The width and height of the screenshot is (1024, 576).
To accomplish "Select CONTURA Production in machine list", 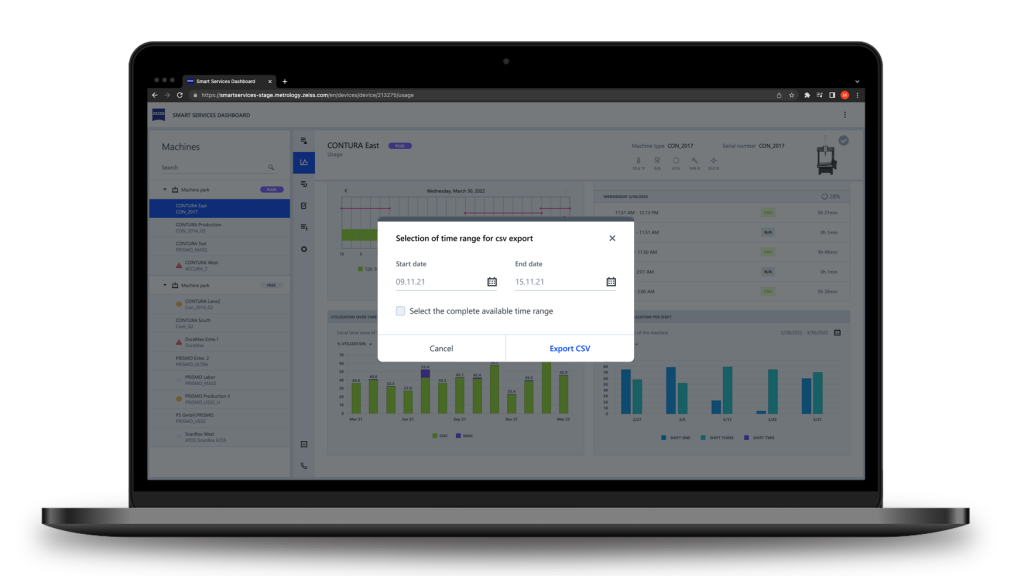I will [198, 227].
